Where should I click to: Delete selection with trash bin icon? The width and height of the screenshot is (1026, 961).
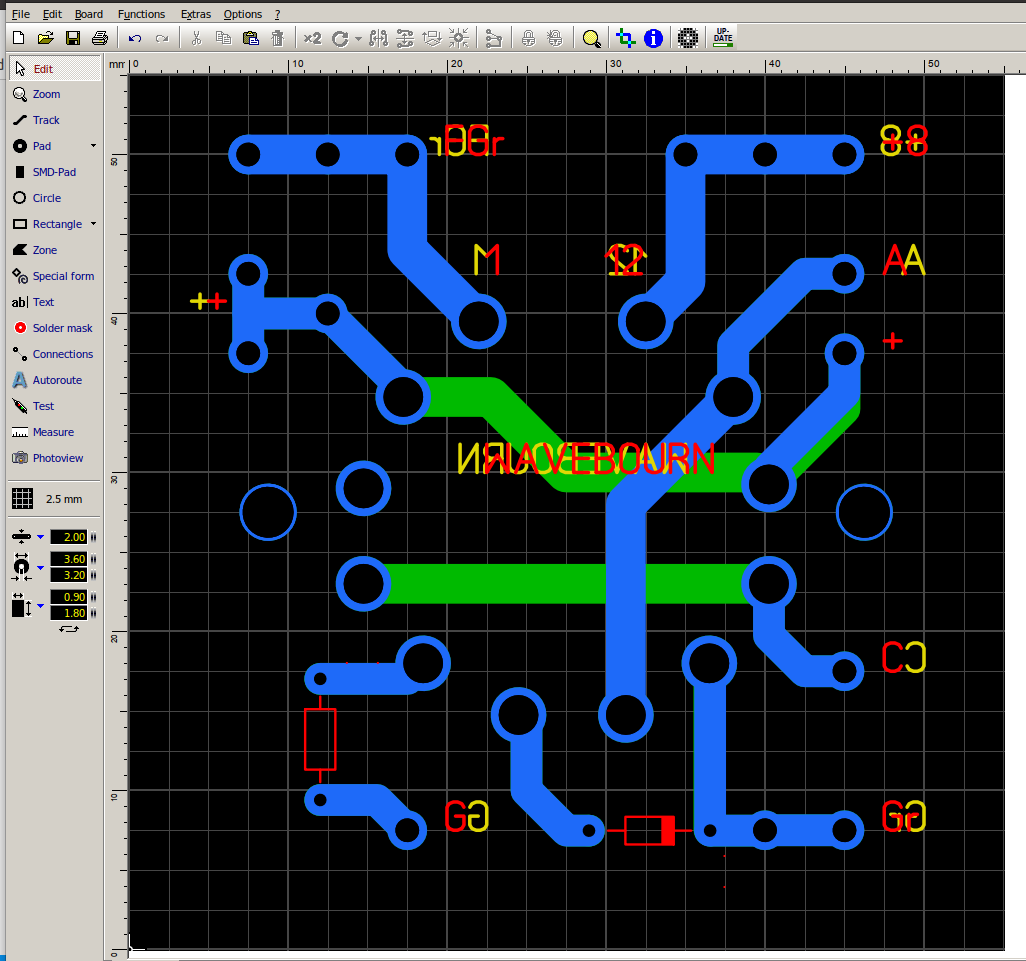click(277, 38)
